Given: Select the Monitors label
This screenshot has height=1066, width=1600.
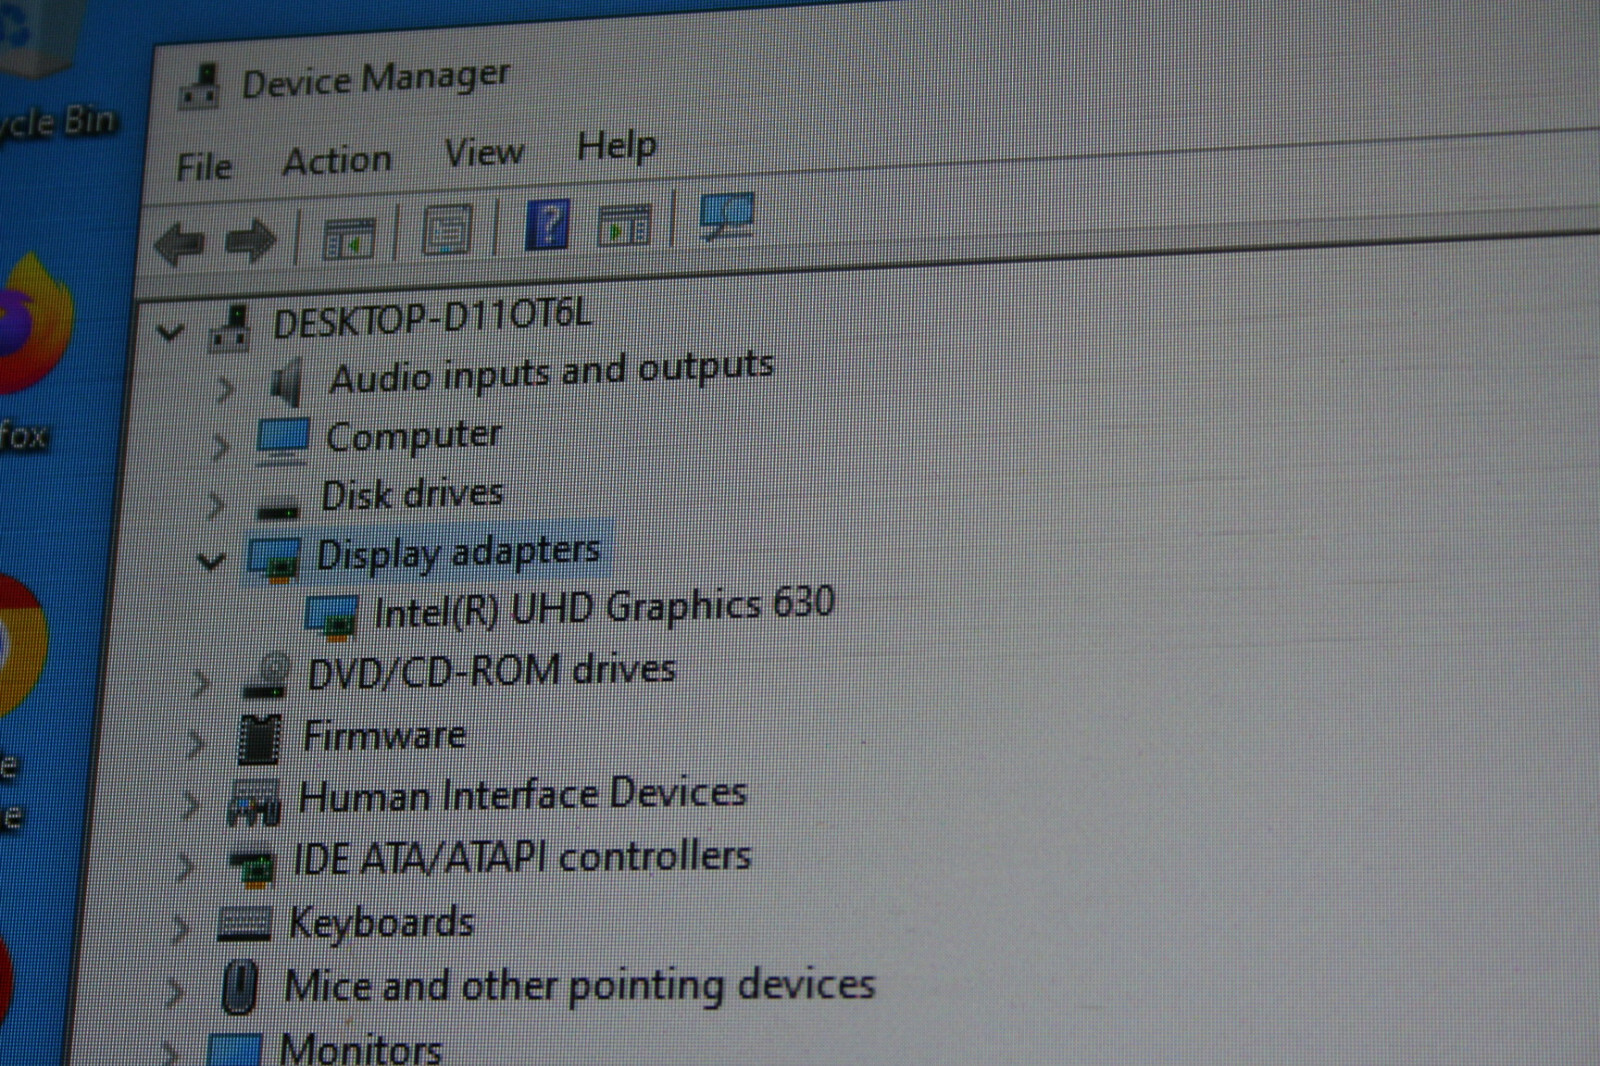Looking at the screenshot, I should coord(360,1049).
